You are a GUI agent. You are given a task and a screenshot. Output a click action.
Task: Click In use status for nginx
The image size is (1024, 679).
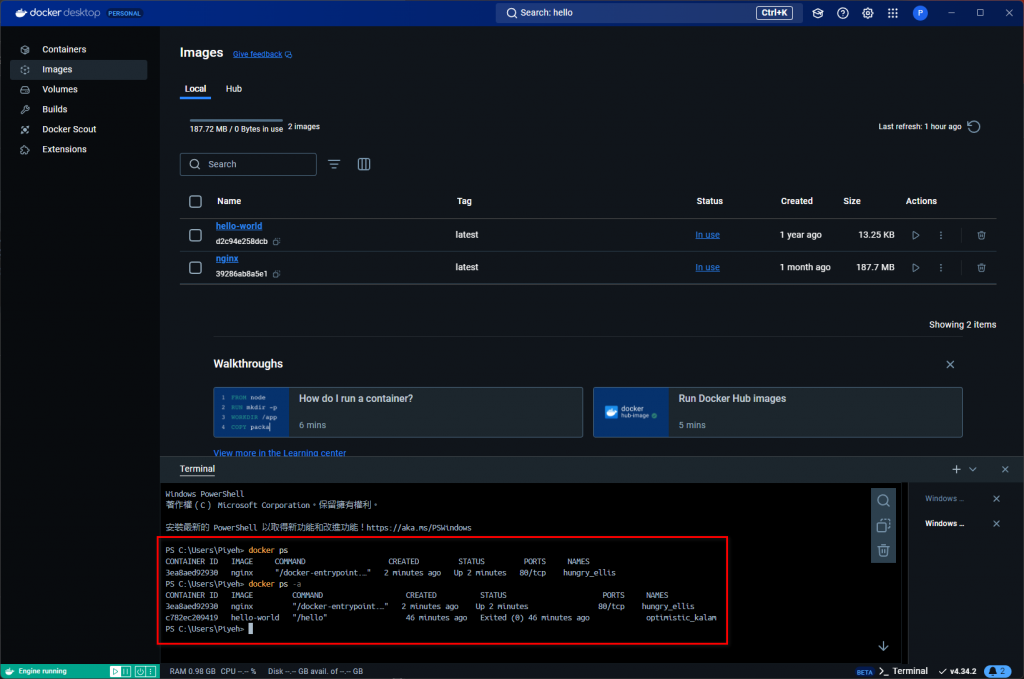707,268
